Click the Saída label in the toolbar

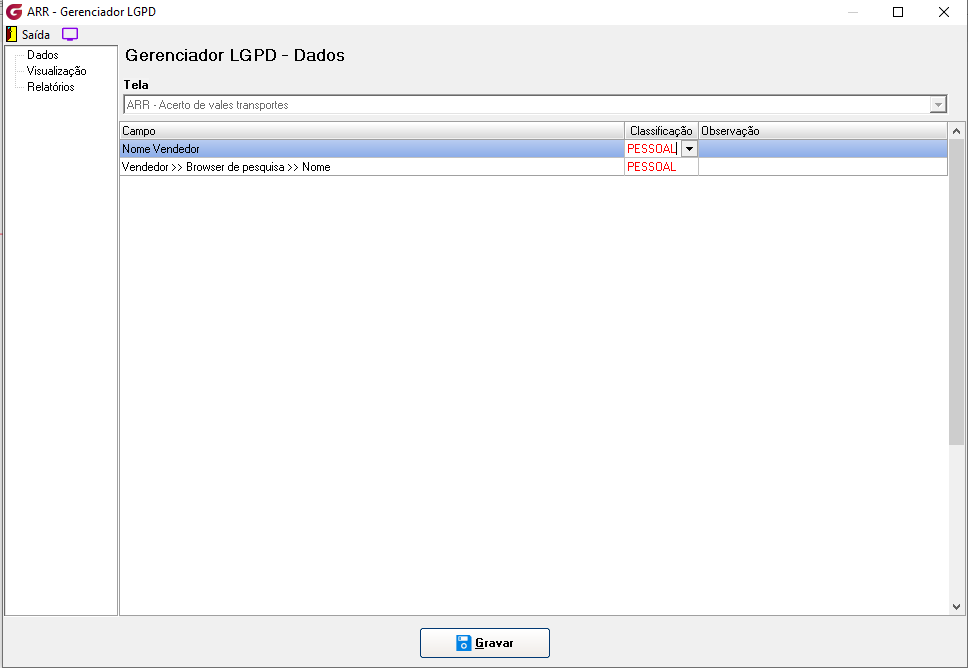pos(36,35)
